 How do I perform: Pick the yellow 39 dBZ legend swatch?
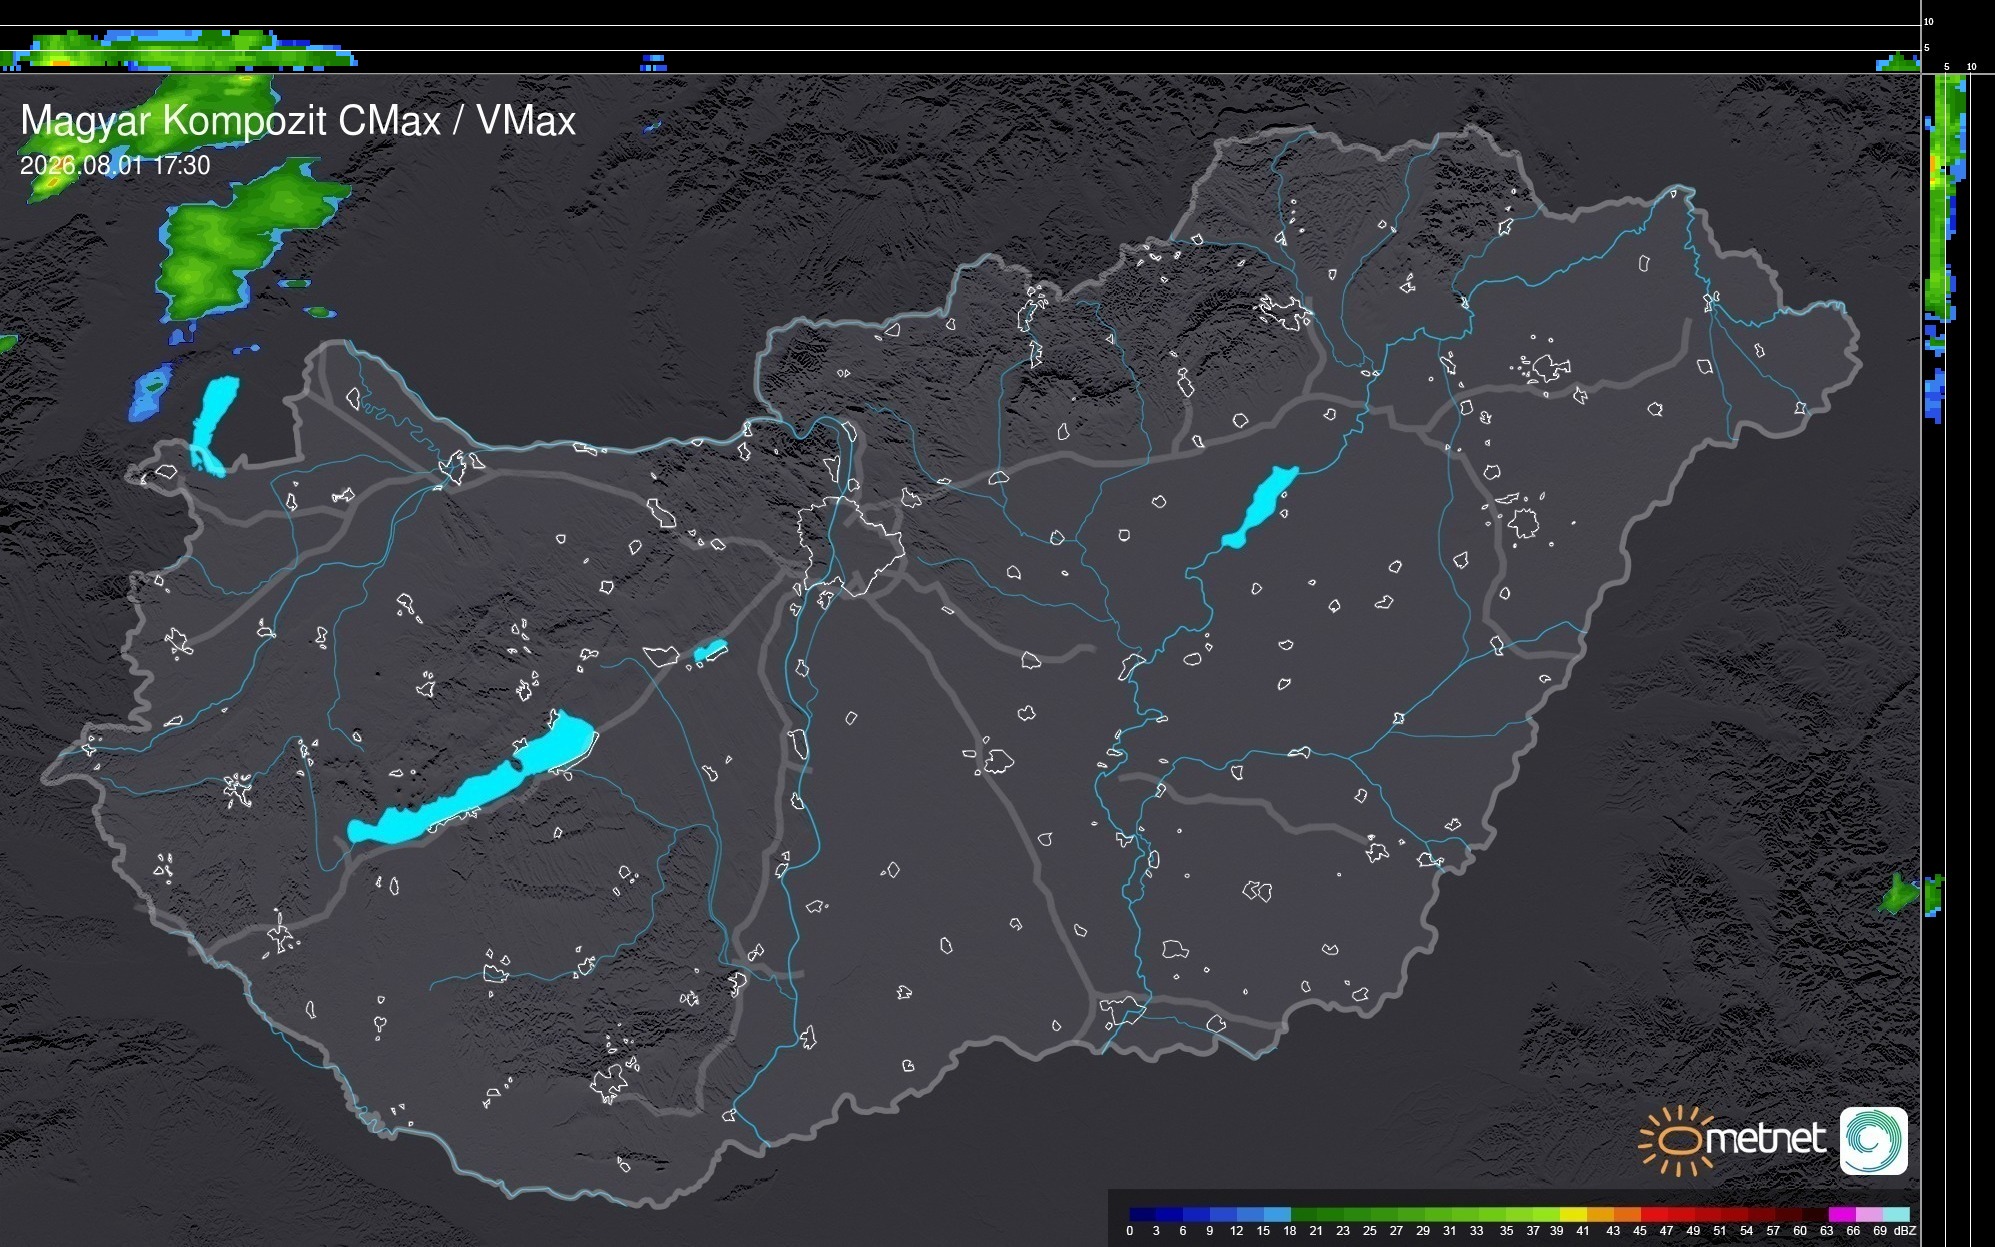point(1573,1215)
